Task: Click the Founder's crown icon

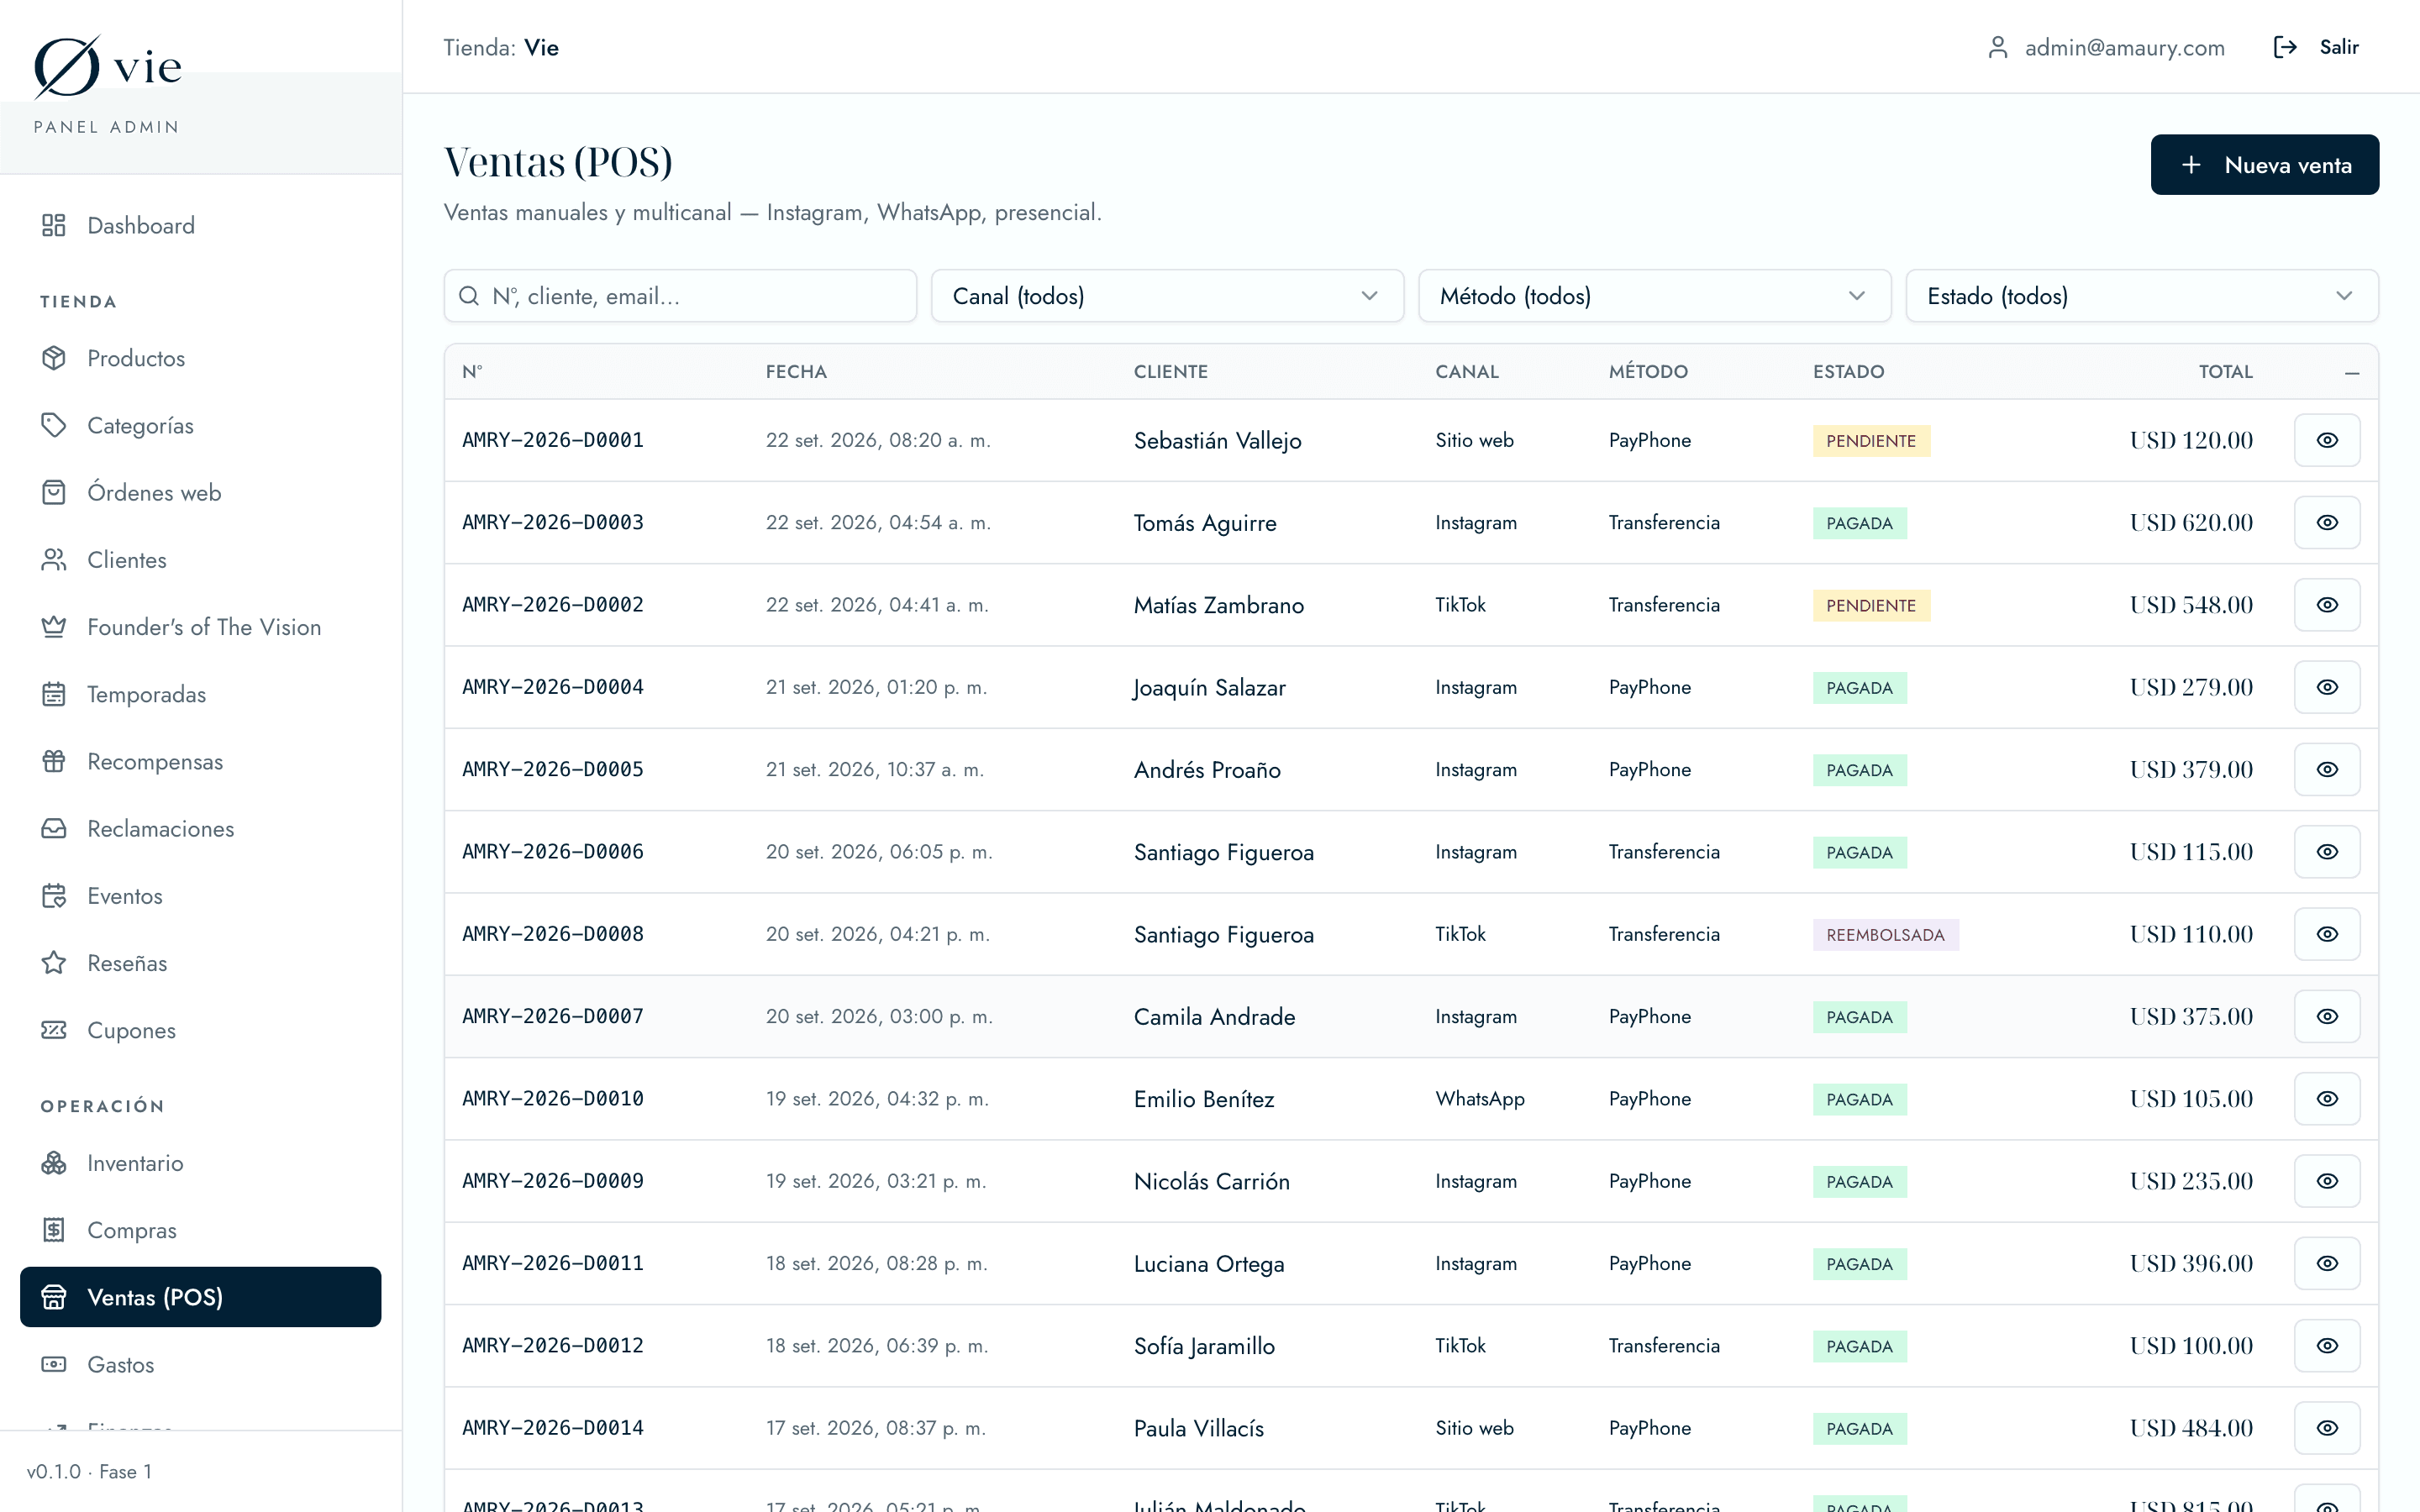Action: click(x=54, y=627)
